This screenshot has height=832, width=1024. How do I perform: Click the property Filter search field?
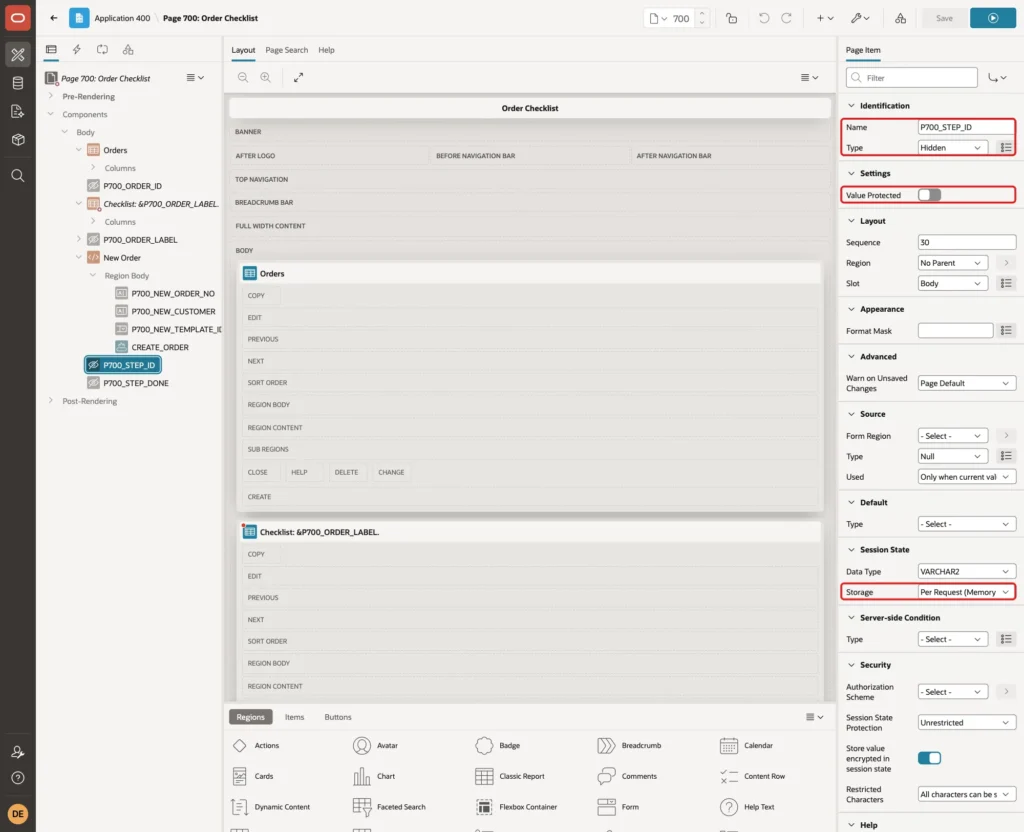pyautogui.click(x=912, y=78)
